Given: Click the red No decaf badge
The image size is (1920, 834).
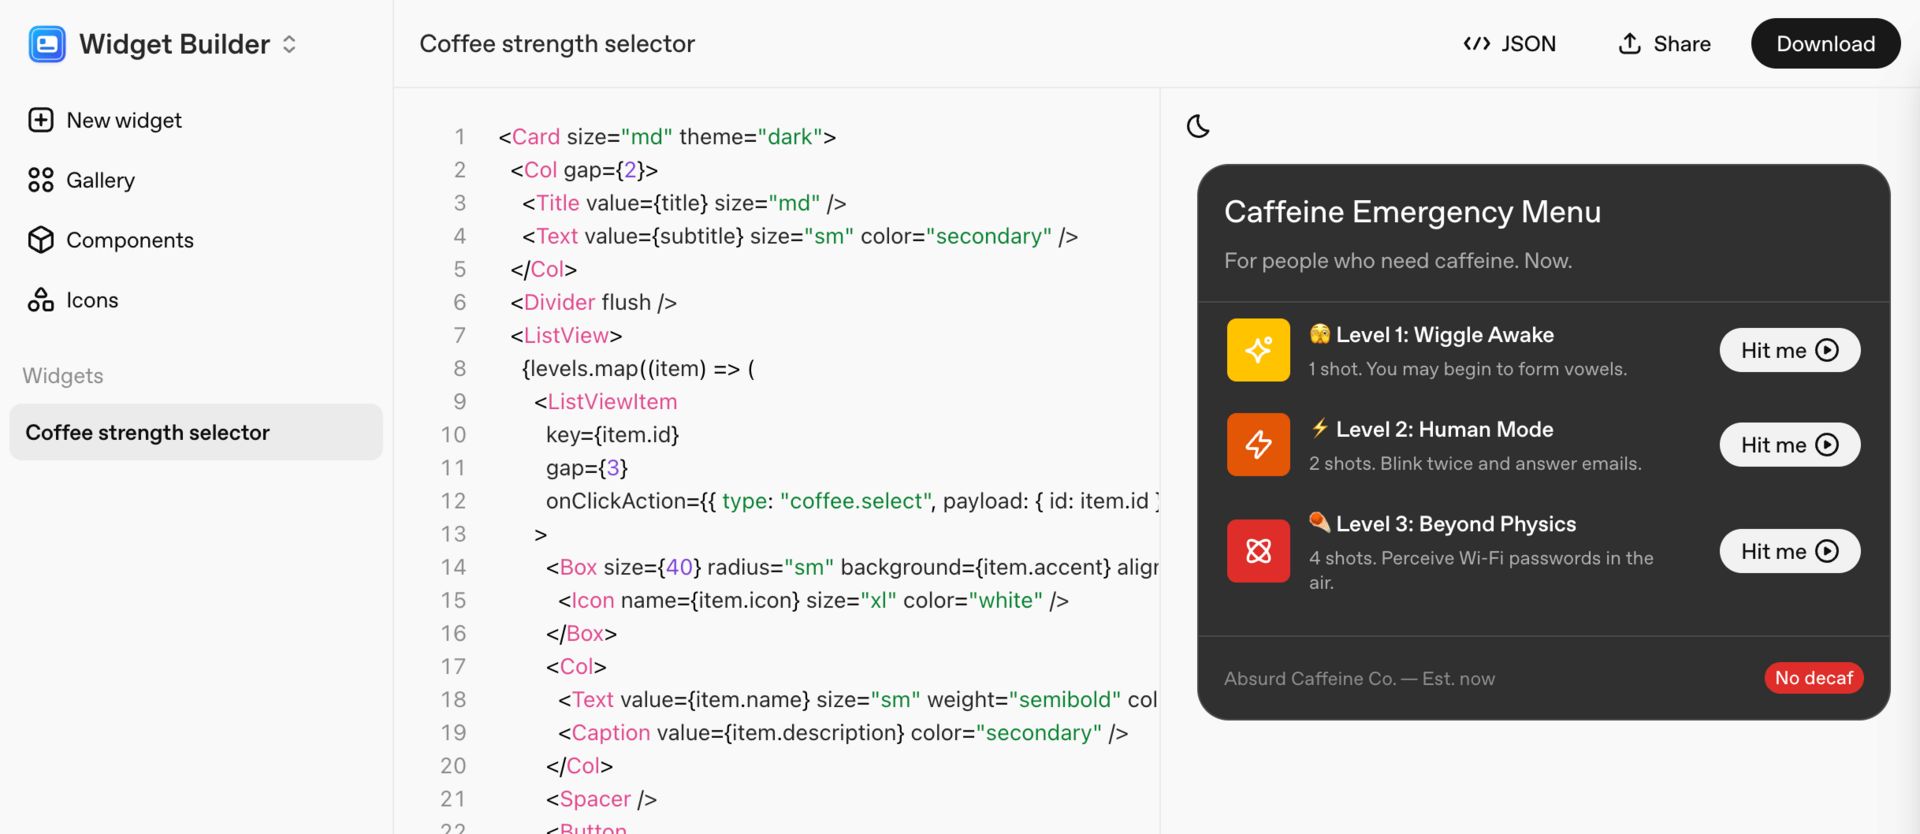Looking at the screenshot, I should (1813, 678).
